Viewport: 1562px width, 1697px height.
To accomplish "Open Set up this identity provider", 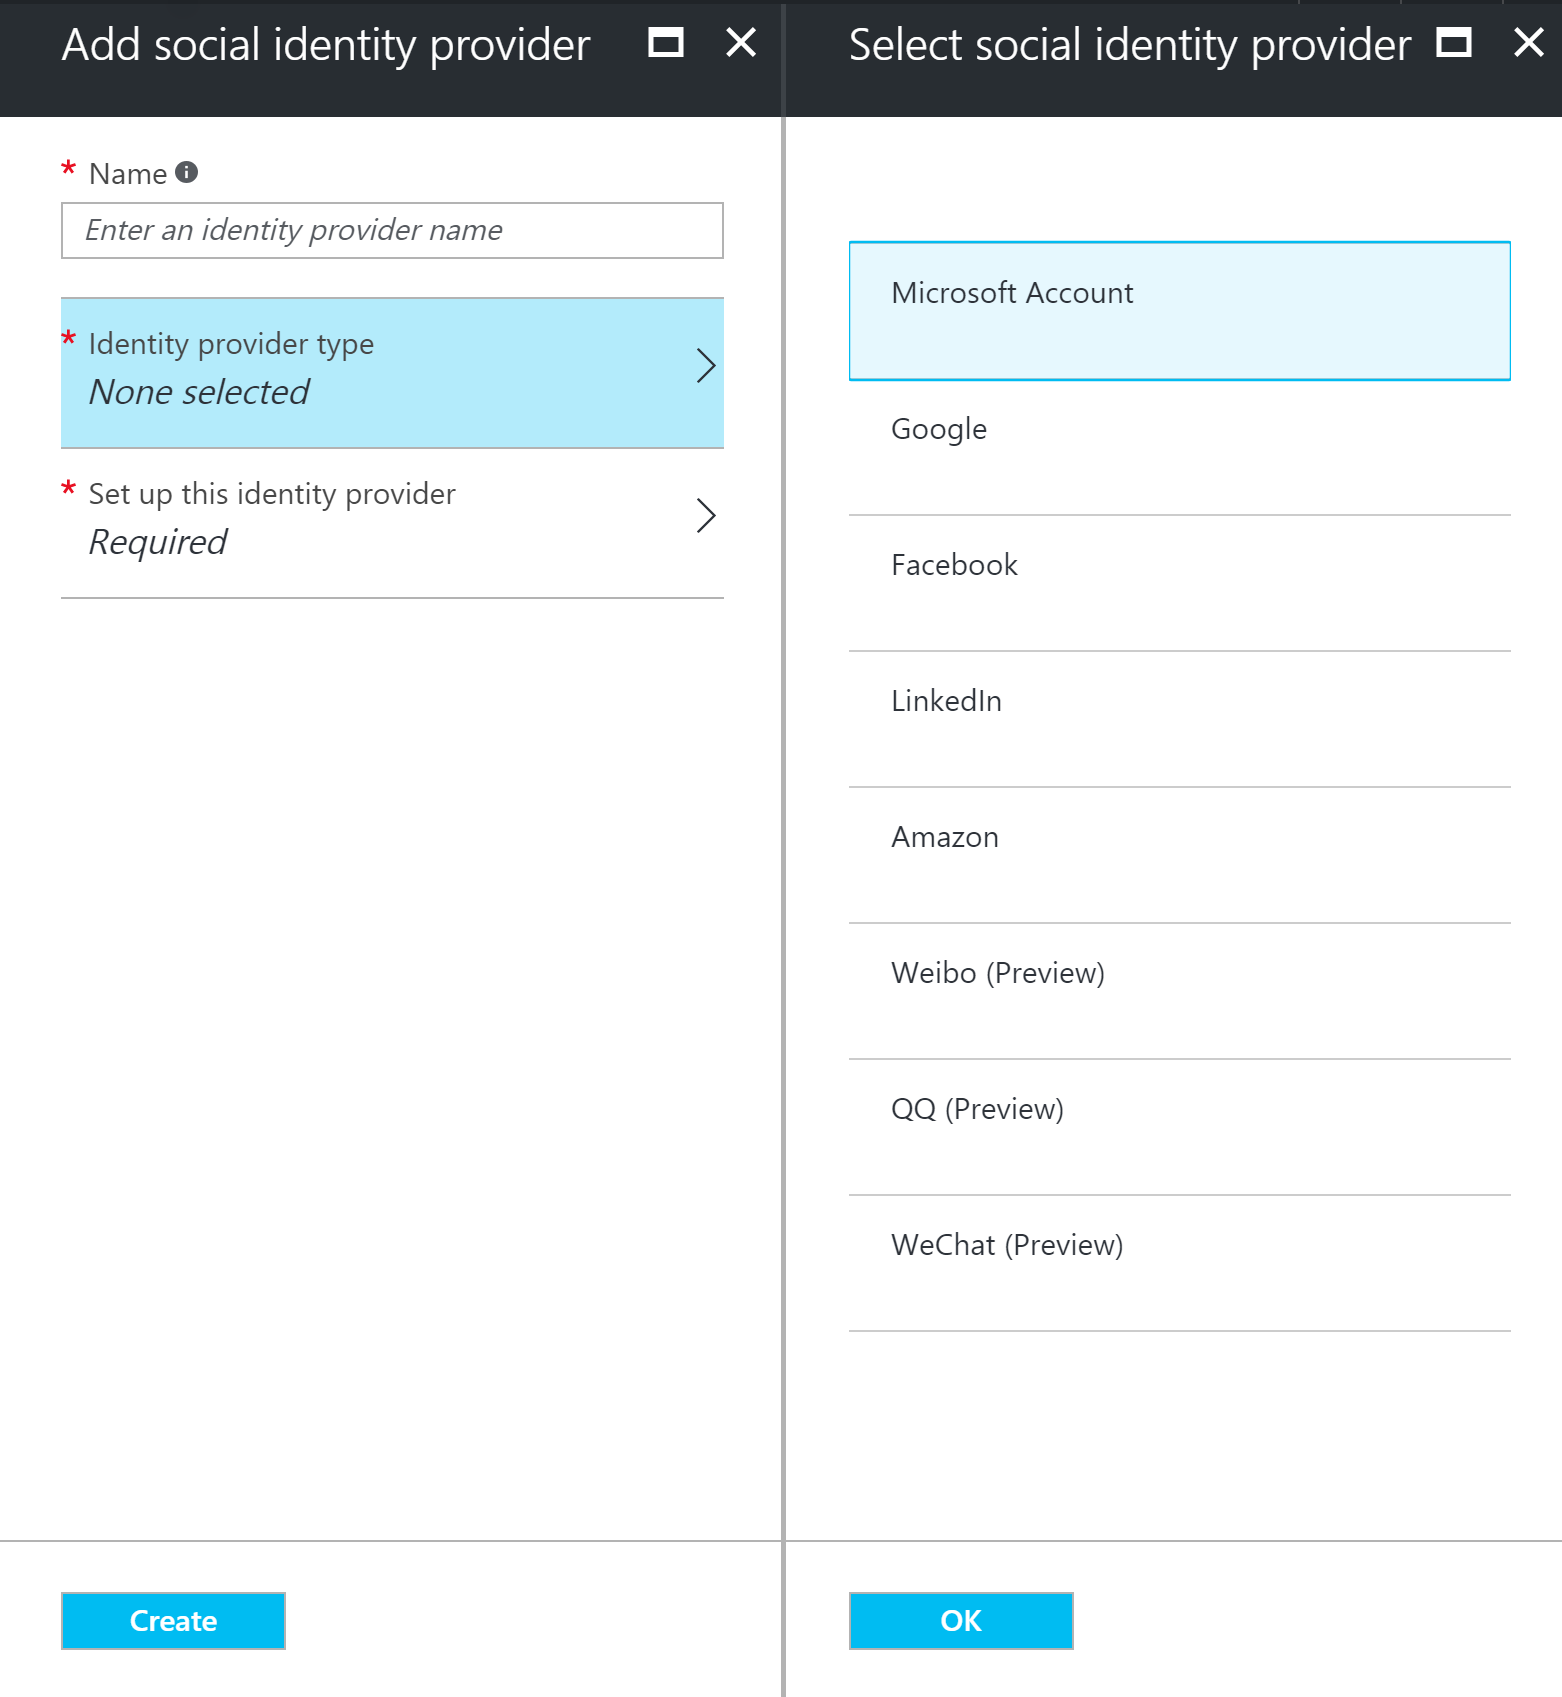I will pyautogui.click(x=392, y=523).
